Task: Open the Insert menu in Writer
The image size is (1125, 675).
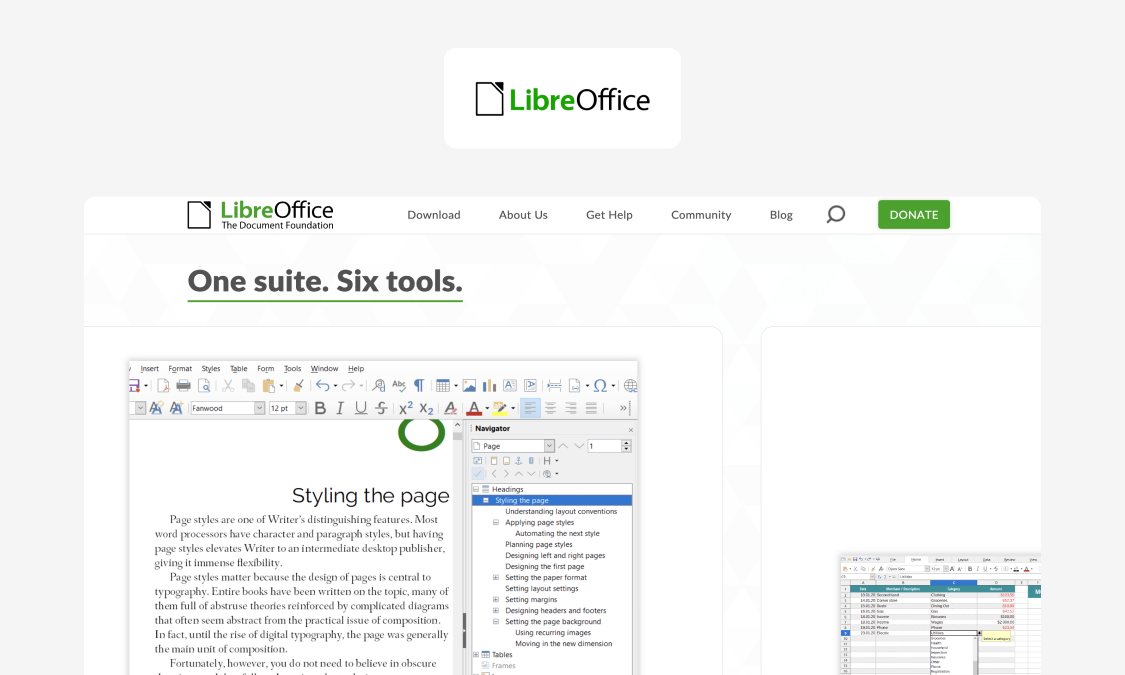Action: [149, 369]
